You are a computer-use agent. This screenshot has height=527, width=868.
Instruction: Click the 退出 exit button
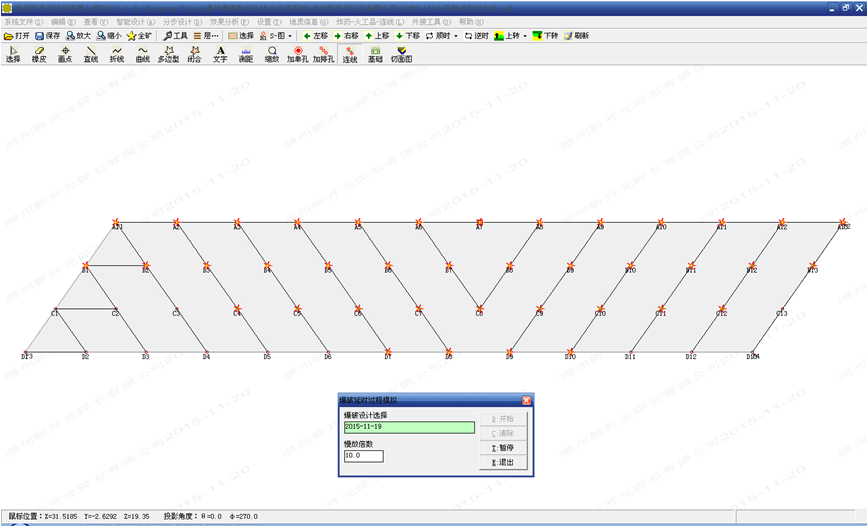[x=503, y=462]
